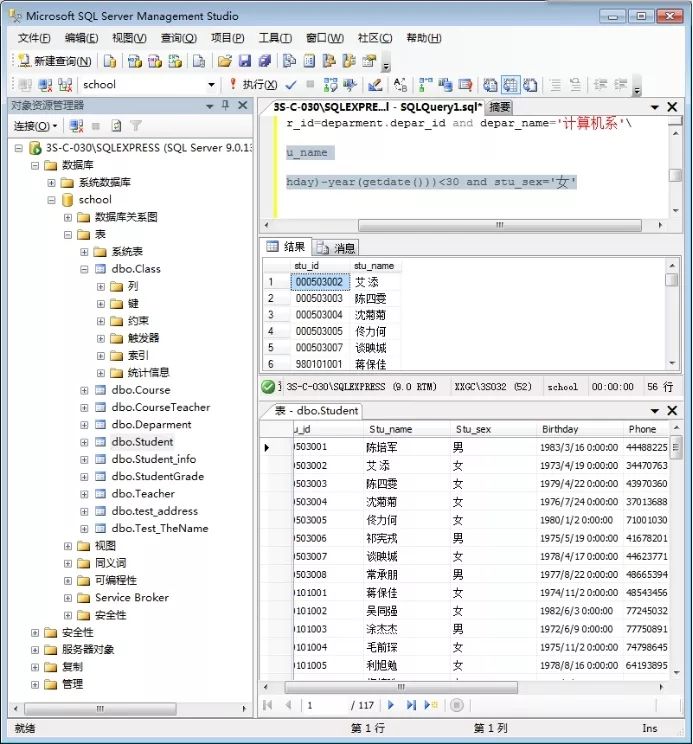Click the Execute (执行) button
Viewport: 693px width, 744px height.
[x=253, y=85]
